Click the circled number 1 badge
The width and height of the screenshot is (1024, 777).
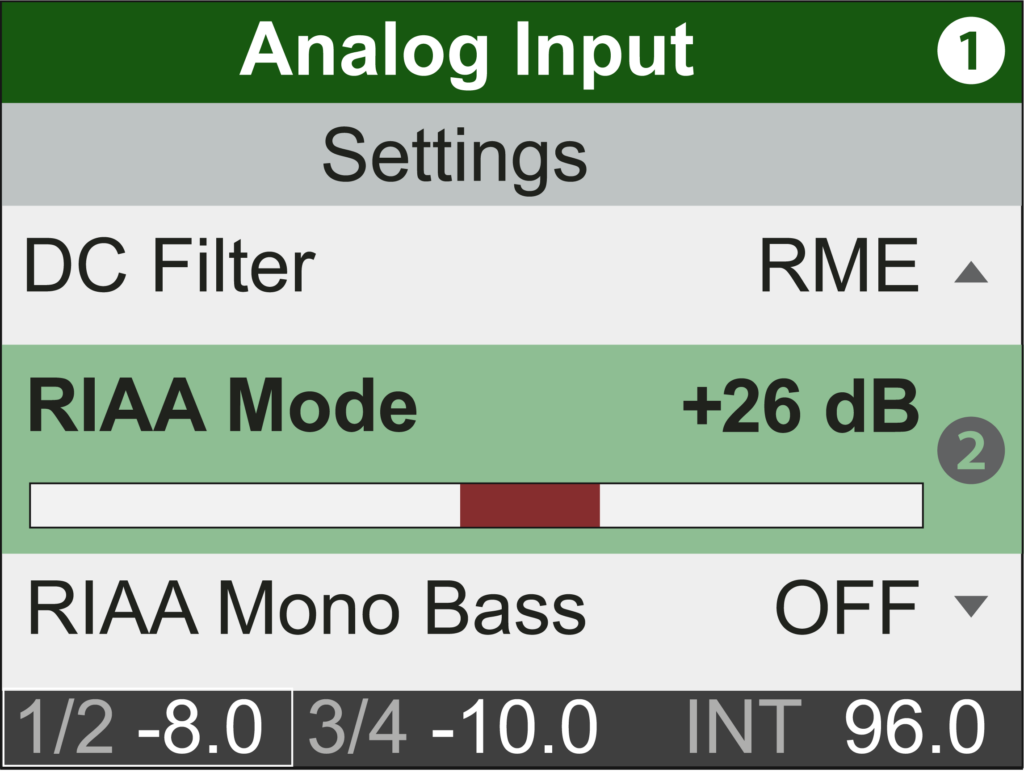[x=970, y=52]
